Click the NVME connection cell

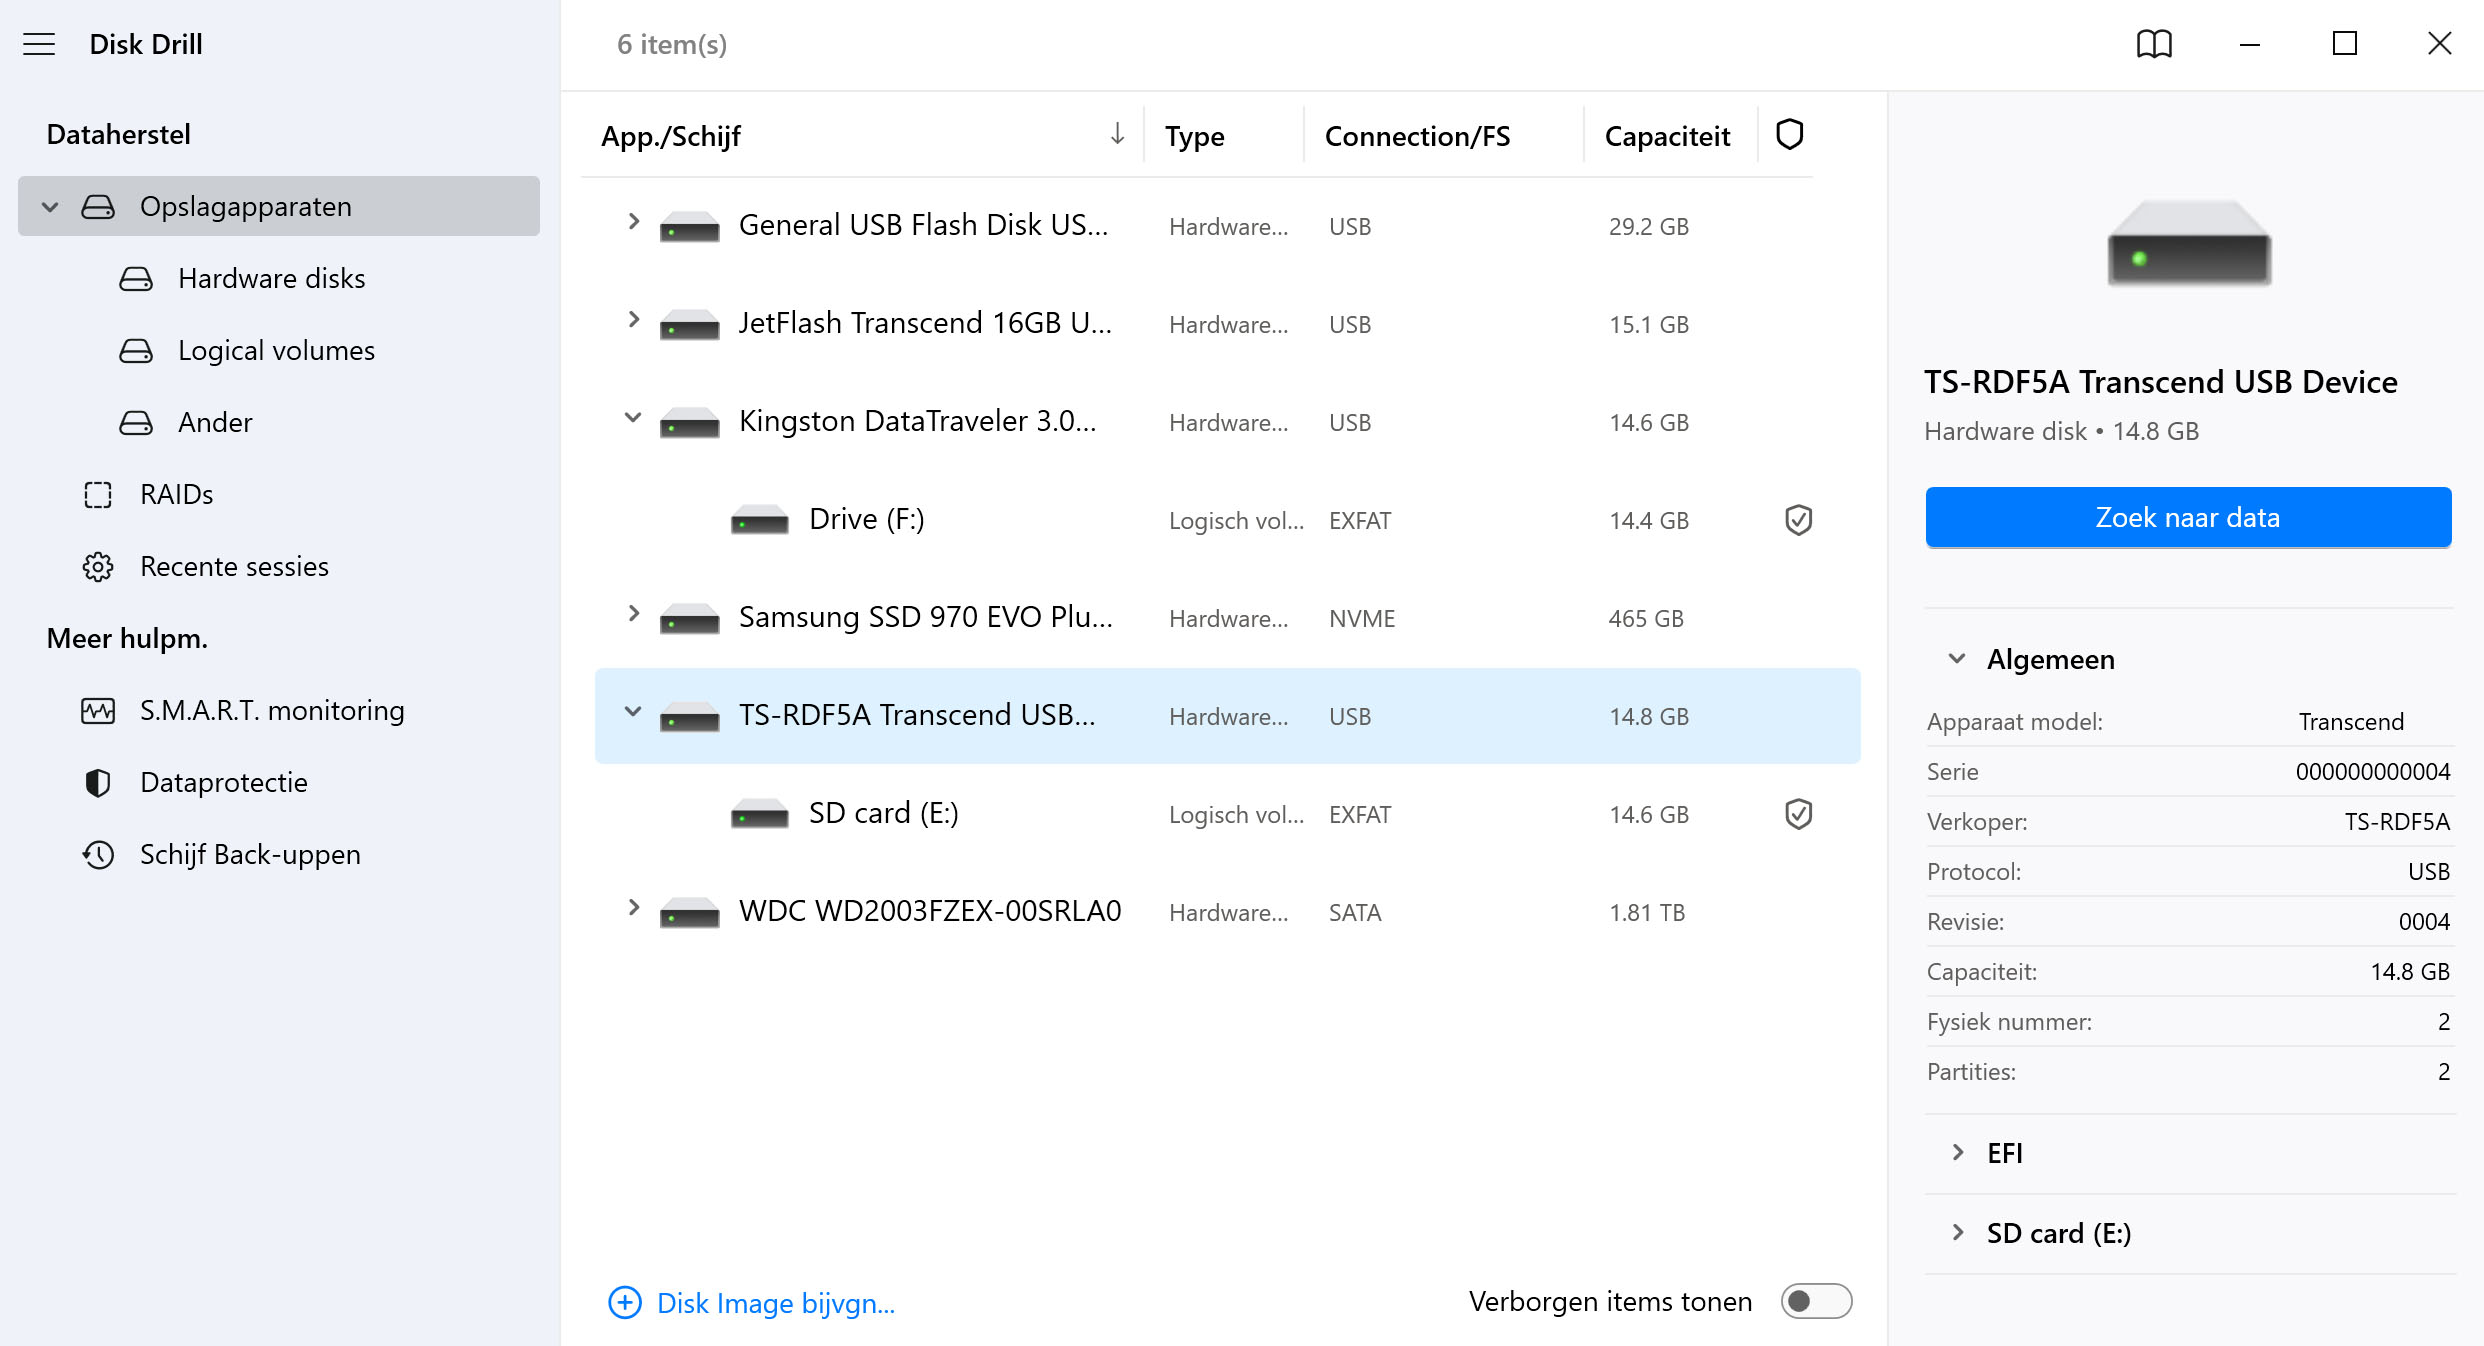1362,619
